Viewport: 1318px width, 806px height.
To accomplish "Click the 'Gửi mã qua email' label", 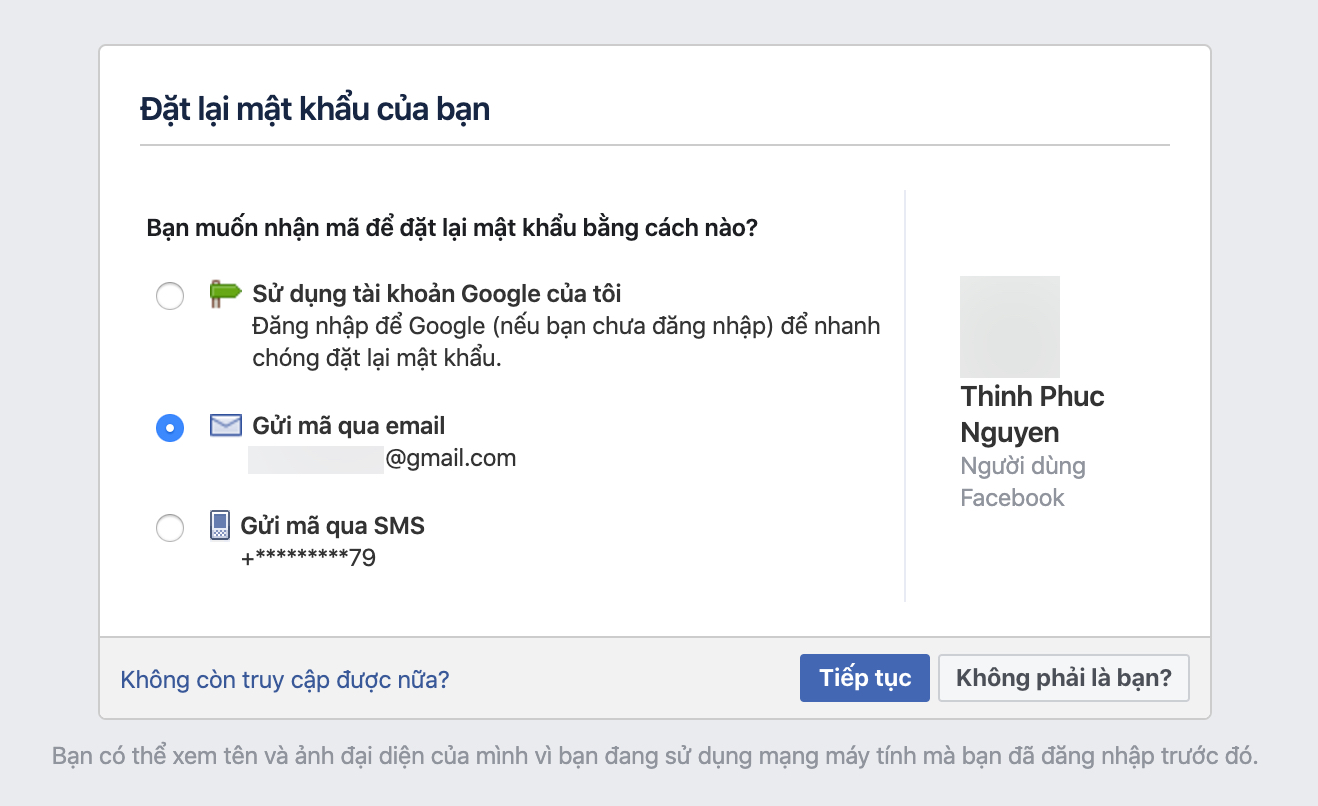I will click(348, 426).
